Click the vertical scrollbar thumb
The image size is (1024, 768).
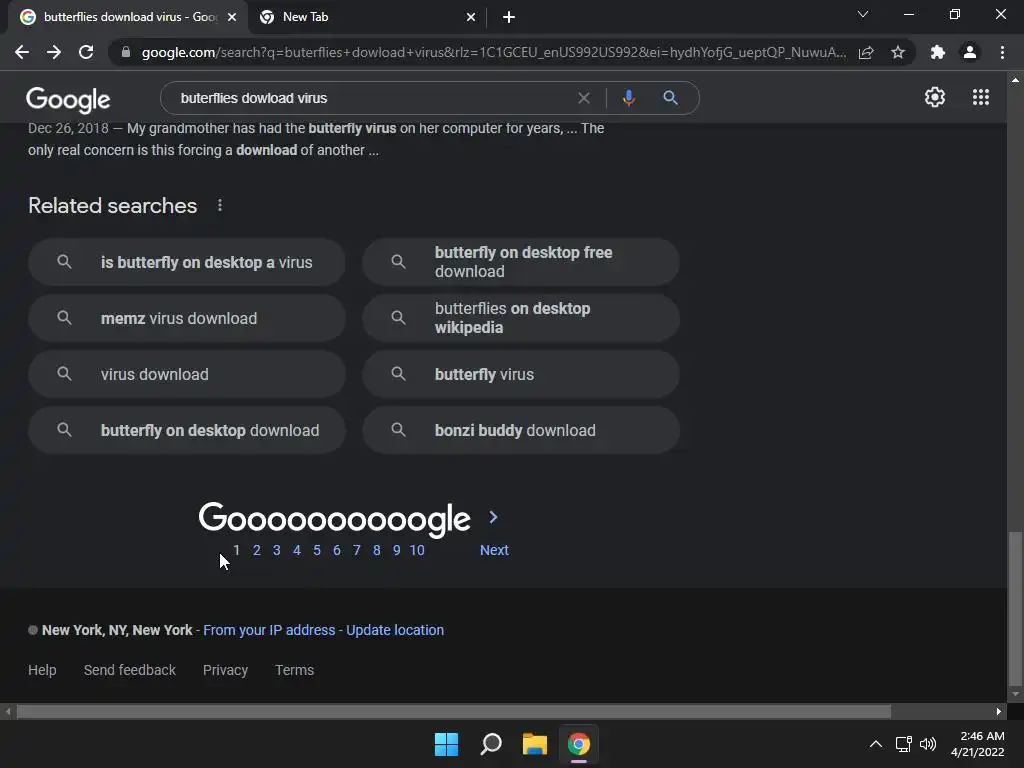tap(1015, 607)
